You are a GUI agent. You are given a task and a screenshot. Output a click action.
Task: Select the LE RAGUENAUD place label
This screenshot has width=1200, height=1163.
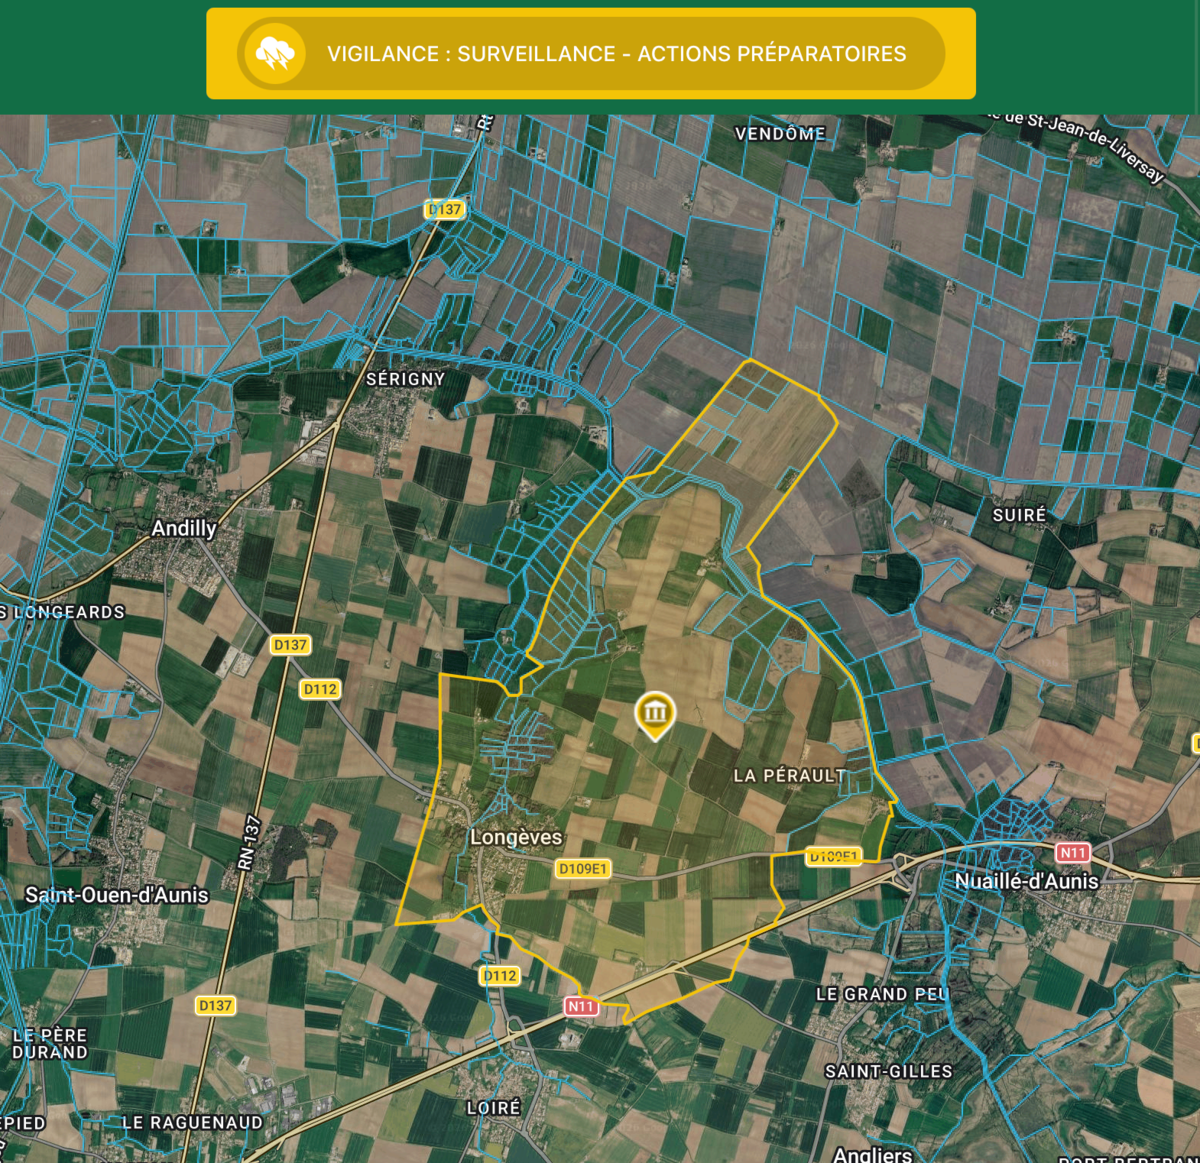pyautogui.click(x=192, y=1123)
